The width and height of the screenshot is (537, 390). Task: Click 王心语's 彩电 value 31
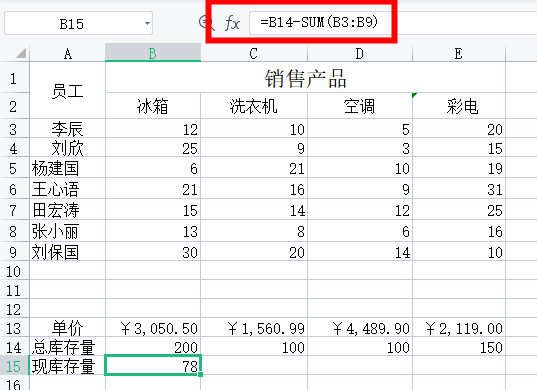pos(459,189)
